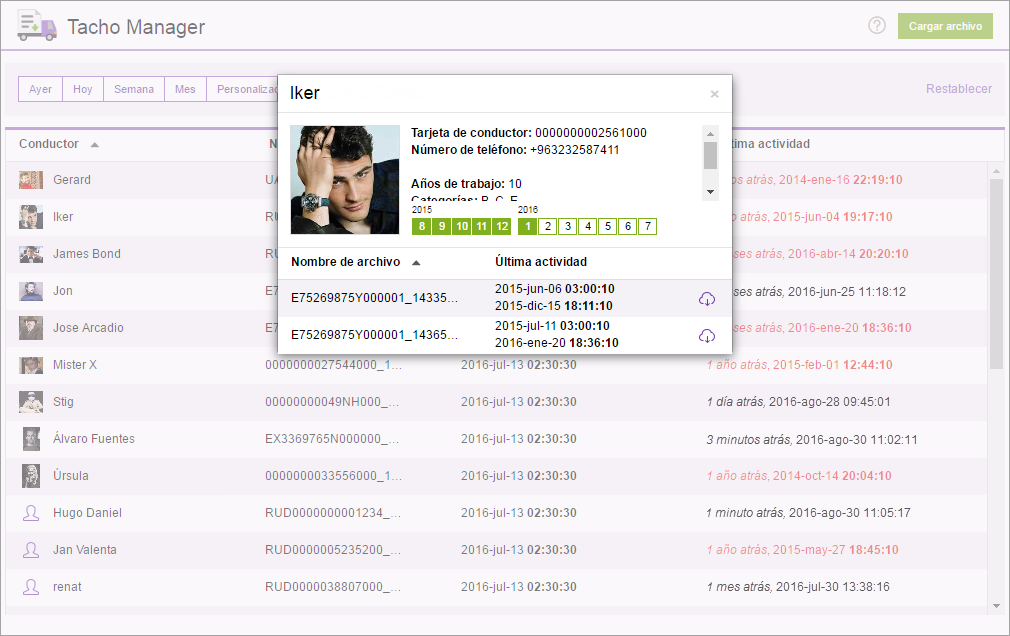1010x636 pixels.
Task: Open the Personalizado period tab
Action: tap(242, 89)
